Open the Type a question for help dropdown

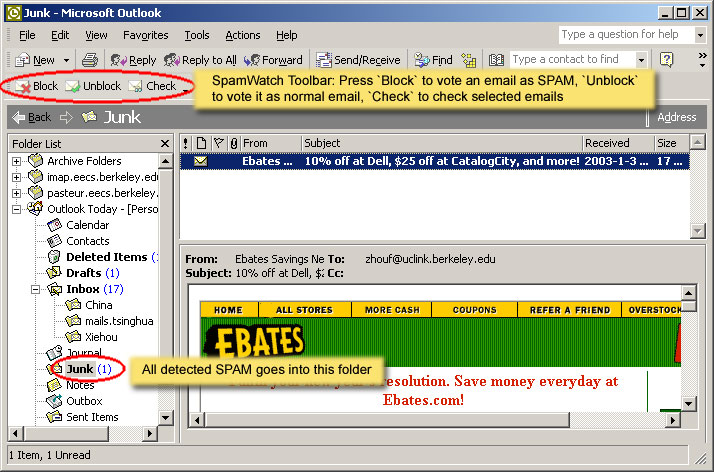tap(700, 35)
